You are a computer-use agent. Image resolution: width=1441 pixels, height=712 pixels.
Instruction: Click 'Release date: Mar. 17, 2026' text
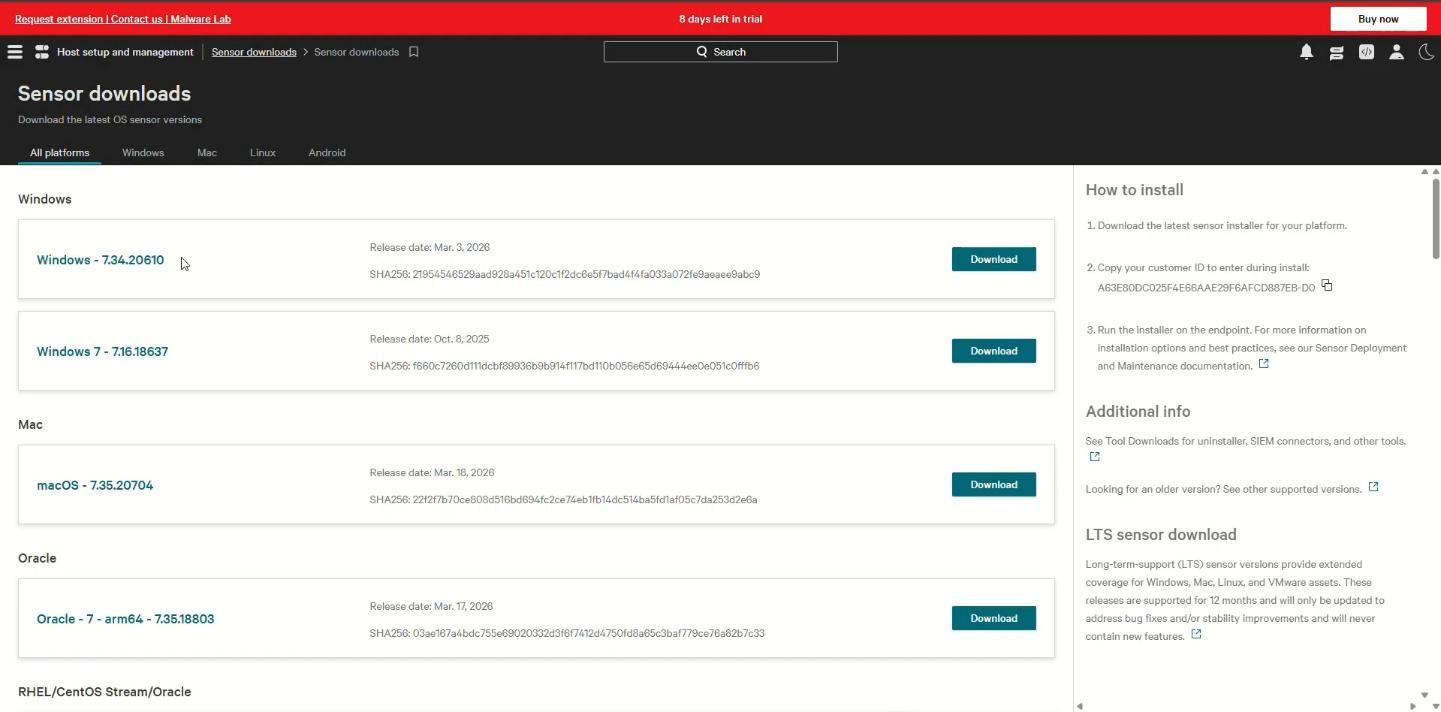coord(431,606)
